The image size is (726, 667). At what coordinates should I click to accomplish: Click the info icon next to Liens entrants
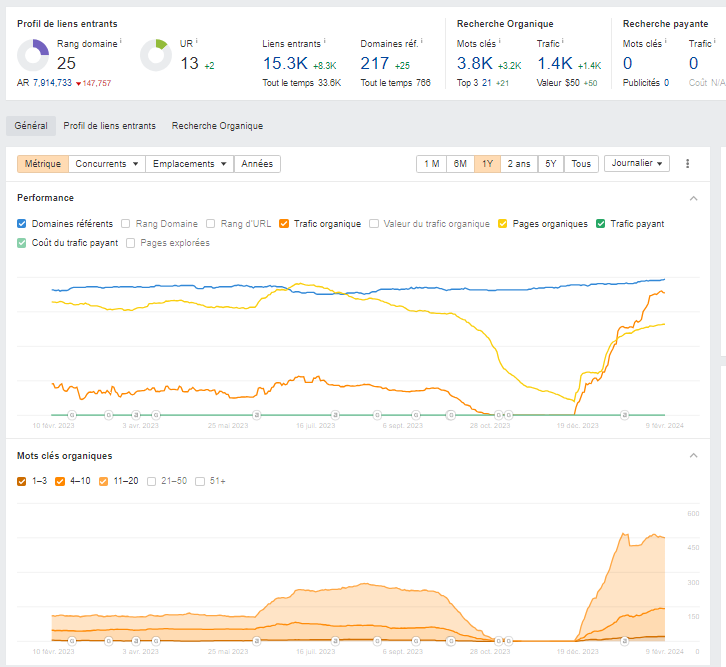click(x=325, y=41)
